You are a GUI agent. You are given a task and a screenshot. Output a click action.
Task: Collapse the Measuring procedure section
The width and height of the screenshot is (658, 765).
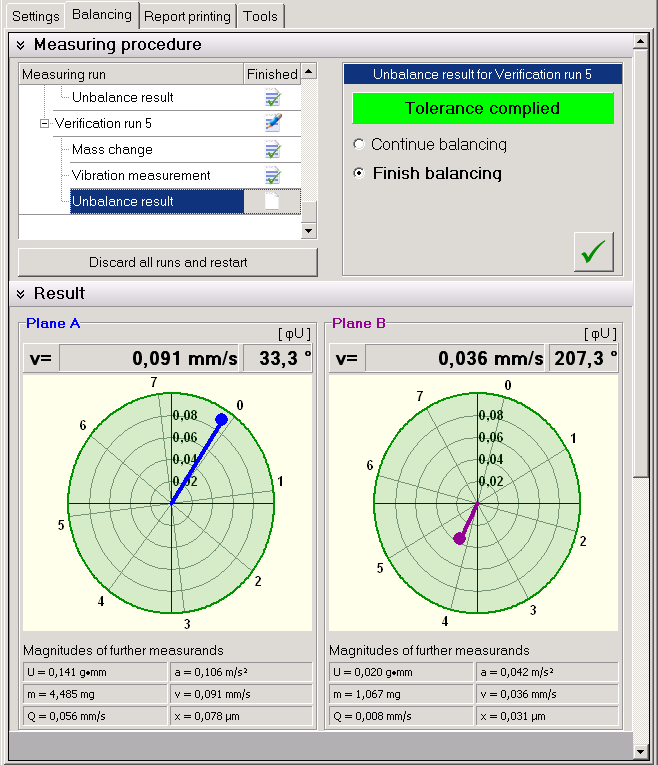[19, 45]
